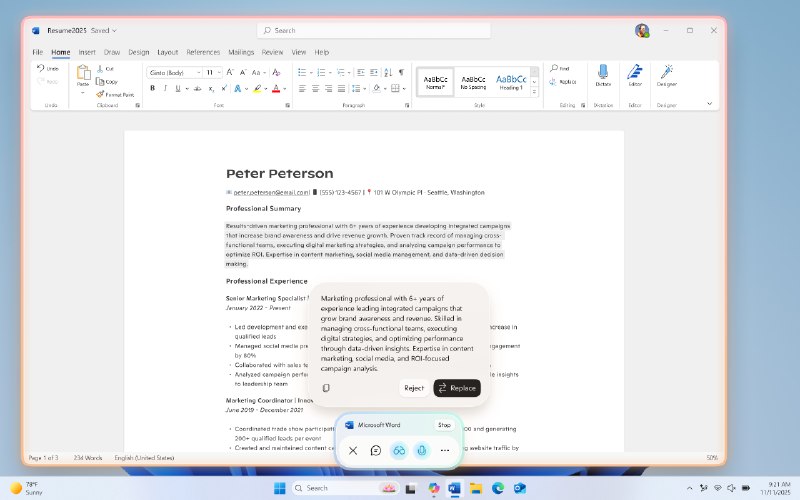Open the File menu
Viewport: 800px width, 500px height.
[38, 52]
